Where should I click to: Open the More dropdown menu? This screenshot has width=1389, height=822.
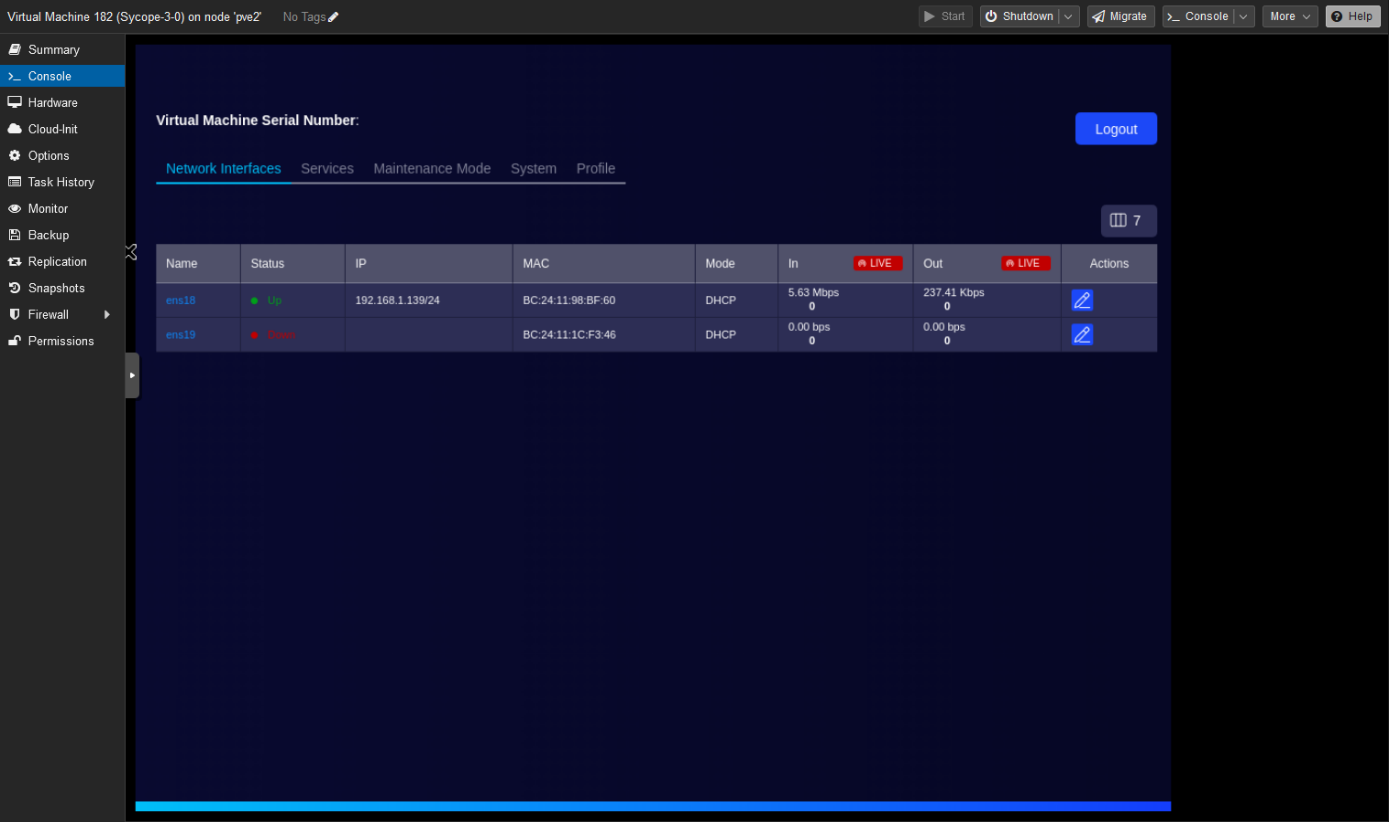(x=1289, y=17)
